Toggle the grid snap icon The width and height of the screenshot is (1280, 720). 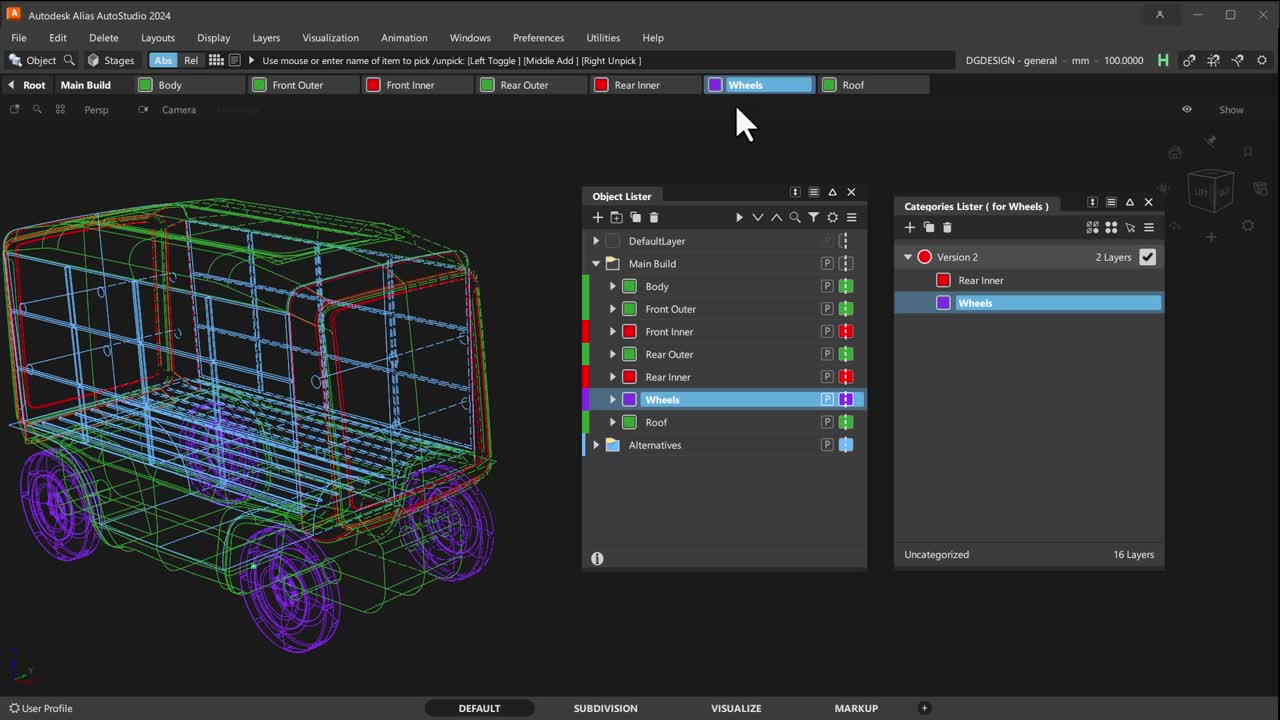pos(1213,60)
